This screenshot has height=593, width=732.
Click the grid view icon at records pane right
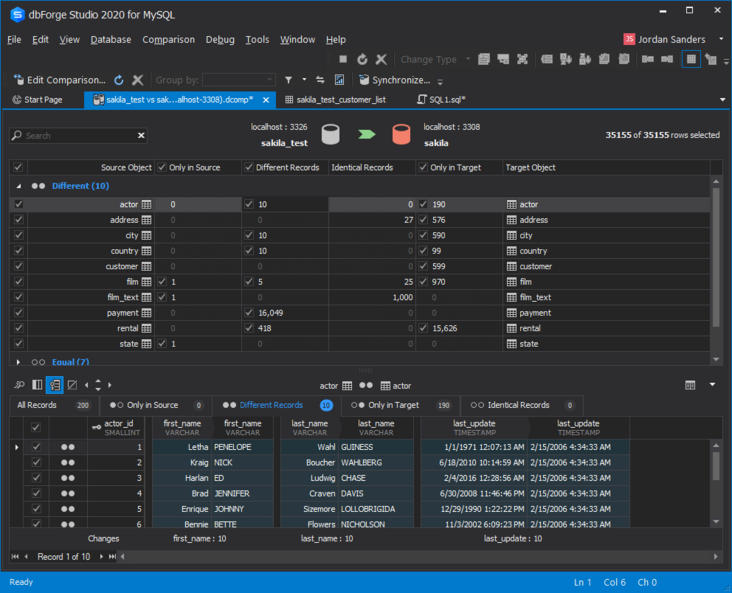[691, 385]
